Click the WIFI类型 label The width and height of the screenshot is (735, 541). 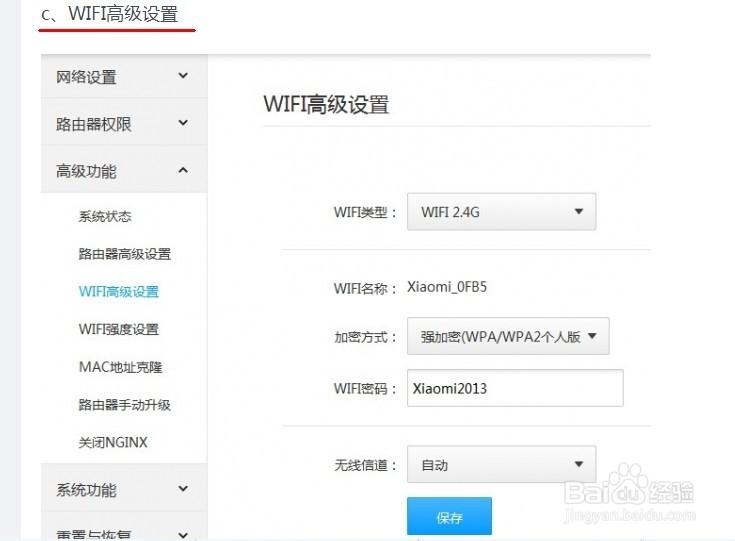(x=365, y=212)
